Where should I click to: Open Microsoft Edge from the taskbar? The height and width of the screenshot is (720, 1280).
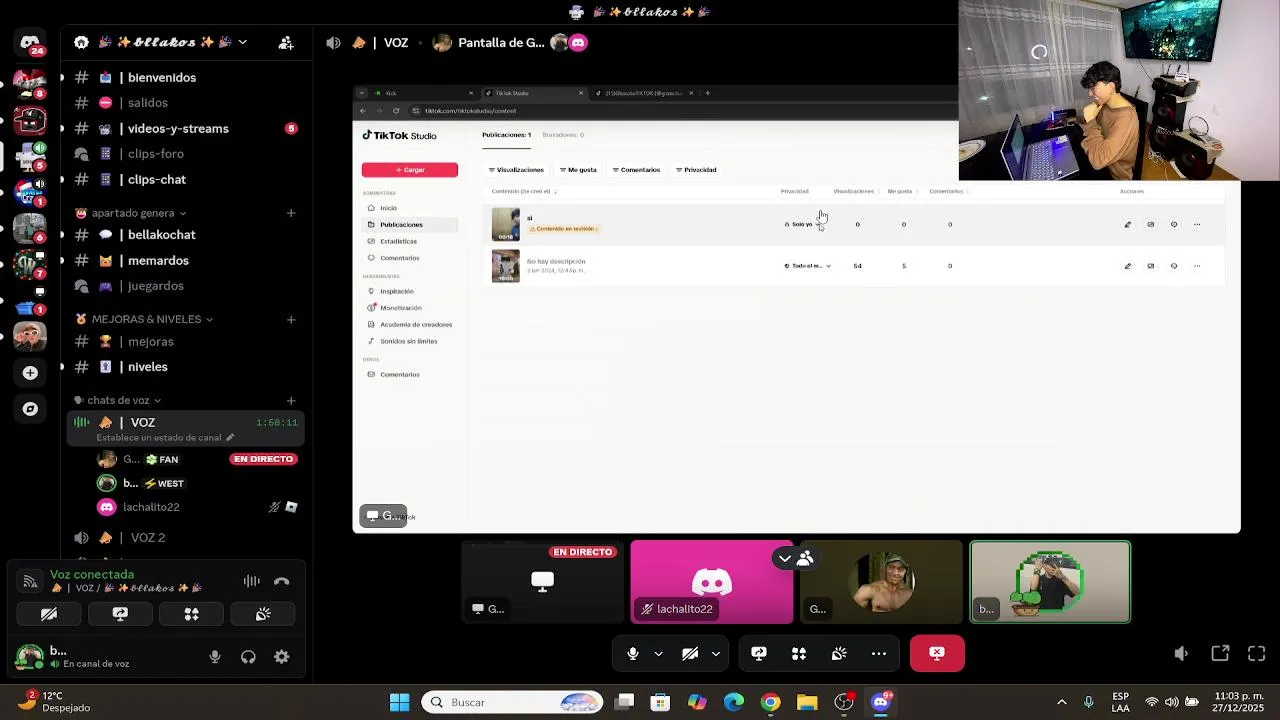click(734, 702)
